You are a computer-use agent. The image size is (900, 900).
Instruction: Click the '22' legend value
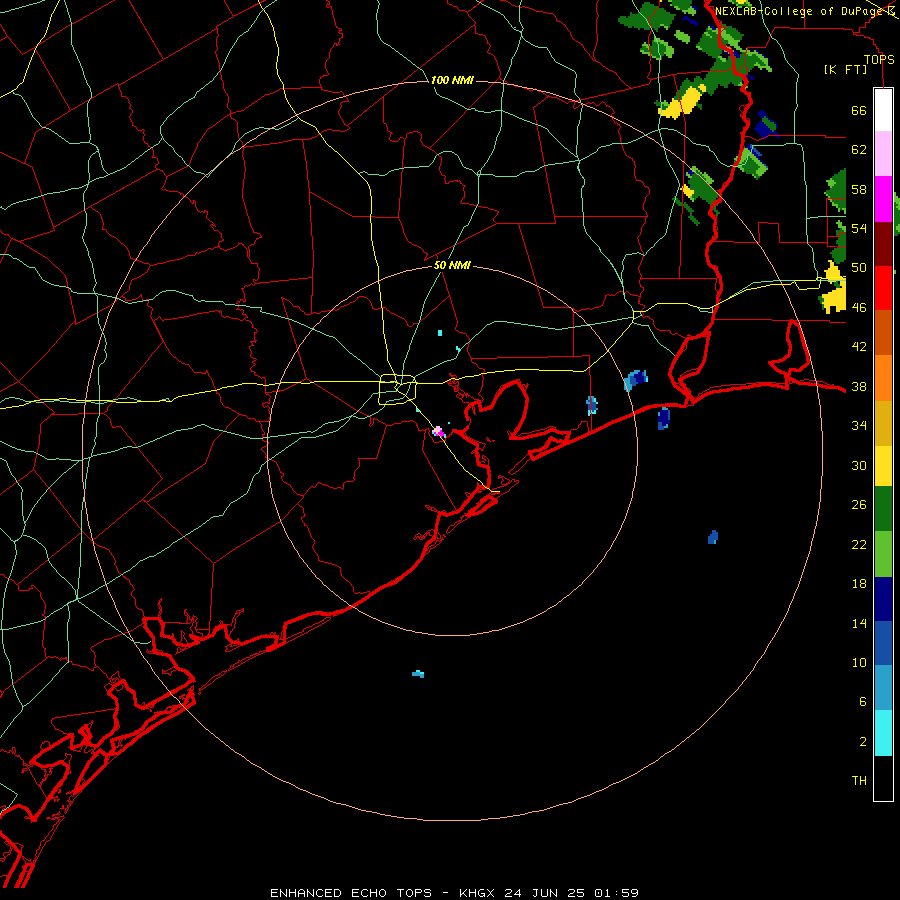click(859, 545)
